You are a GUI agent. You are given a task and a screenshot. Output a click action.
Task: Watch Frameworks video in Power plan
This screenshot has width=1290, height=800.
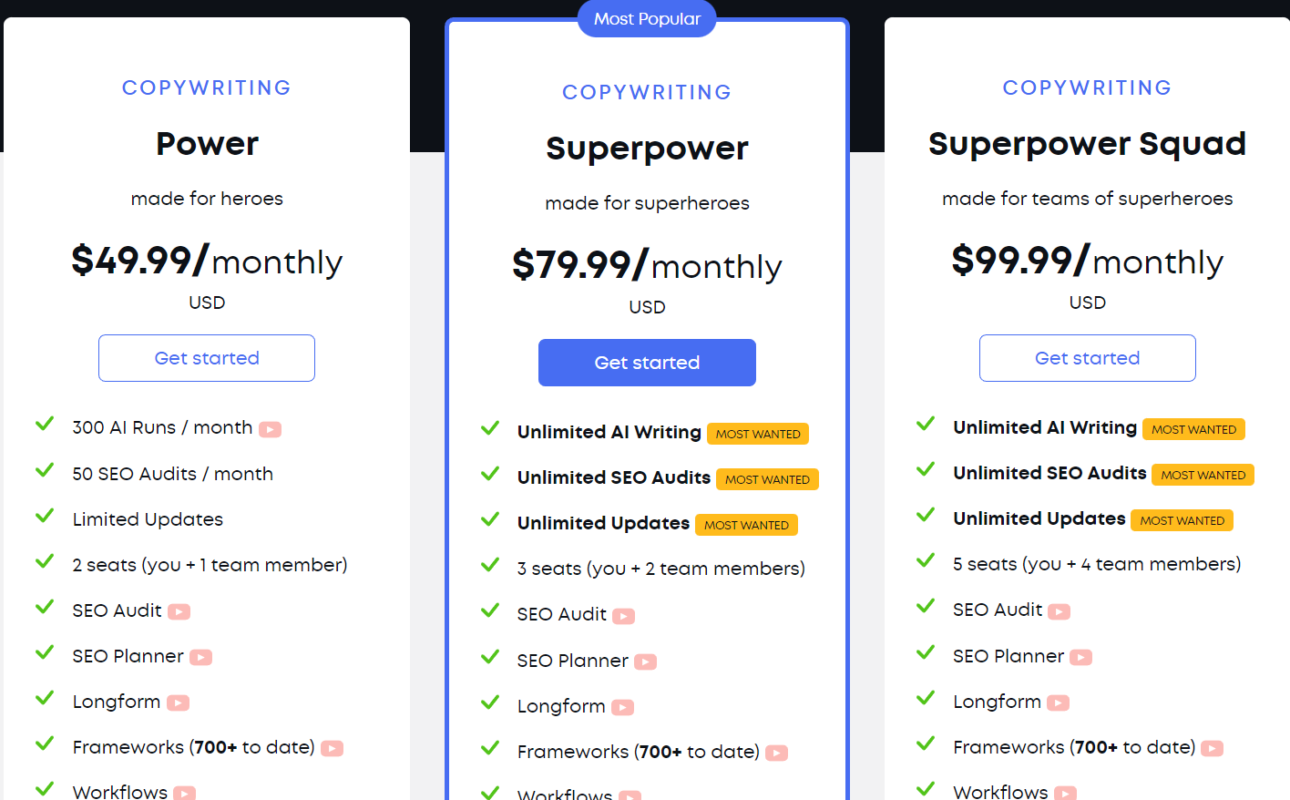click(x=332, y=748)
